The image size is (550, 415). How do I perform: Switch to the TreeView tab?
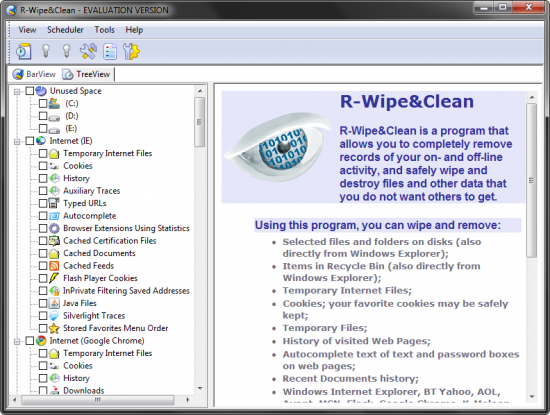click(x=87, y=74)
